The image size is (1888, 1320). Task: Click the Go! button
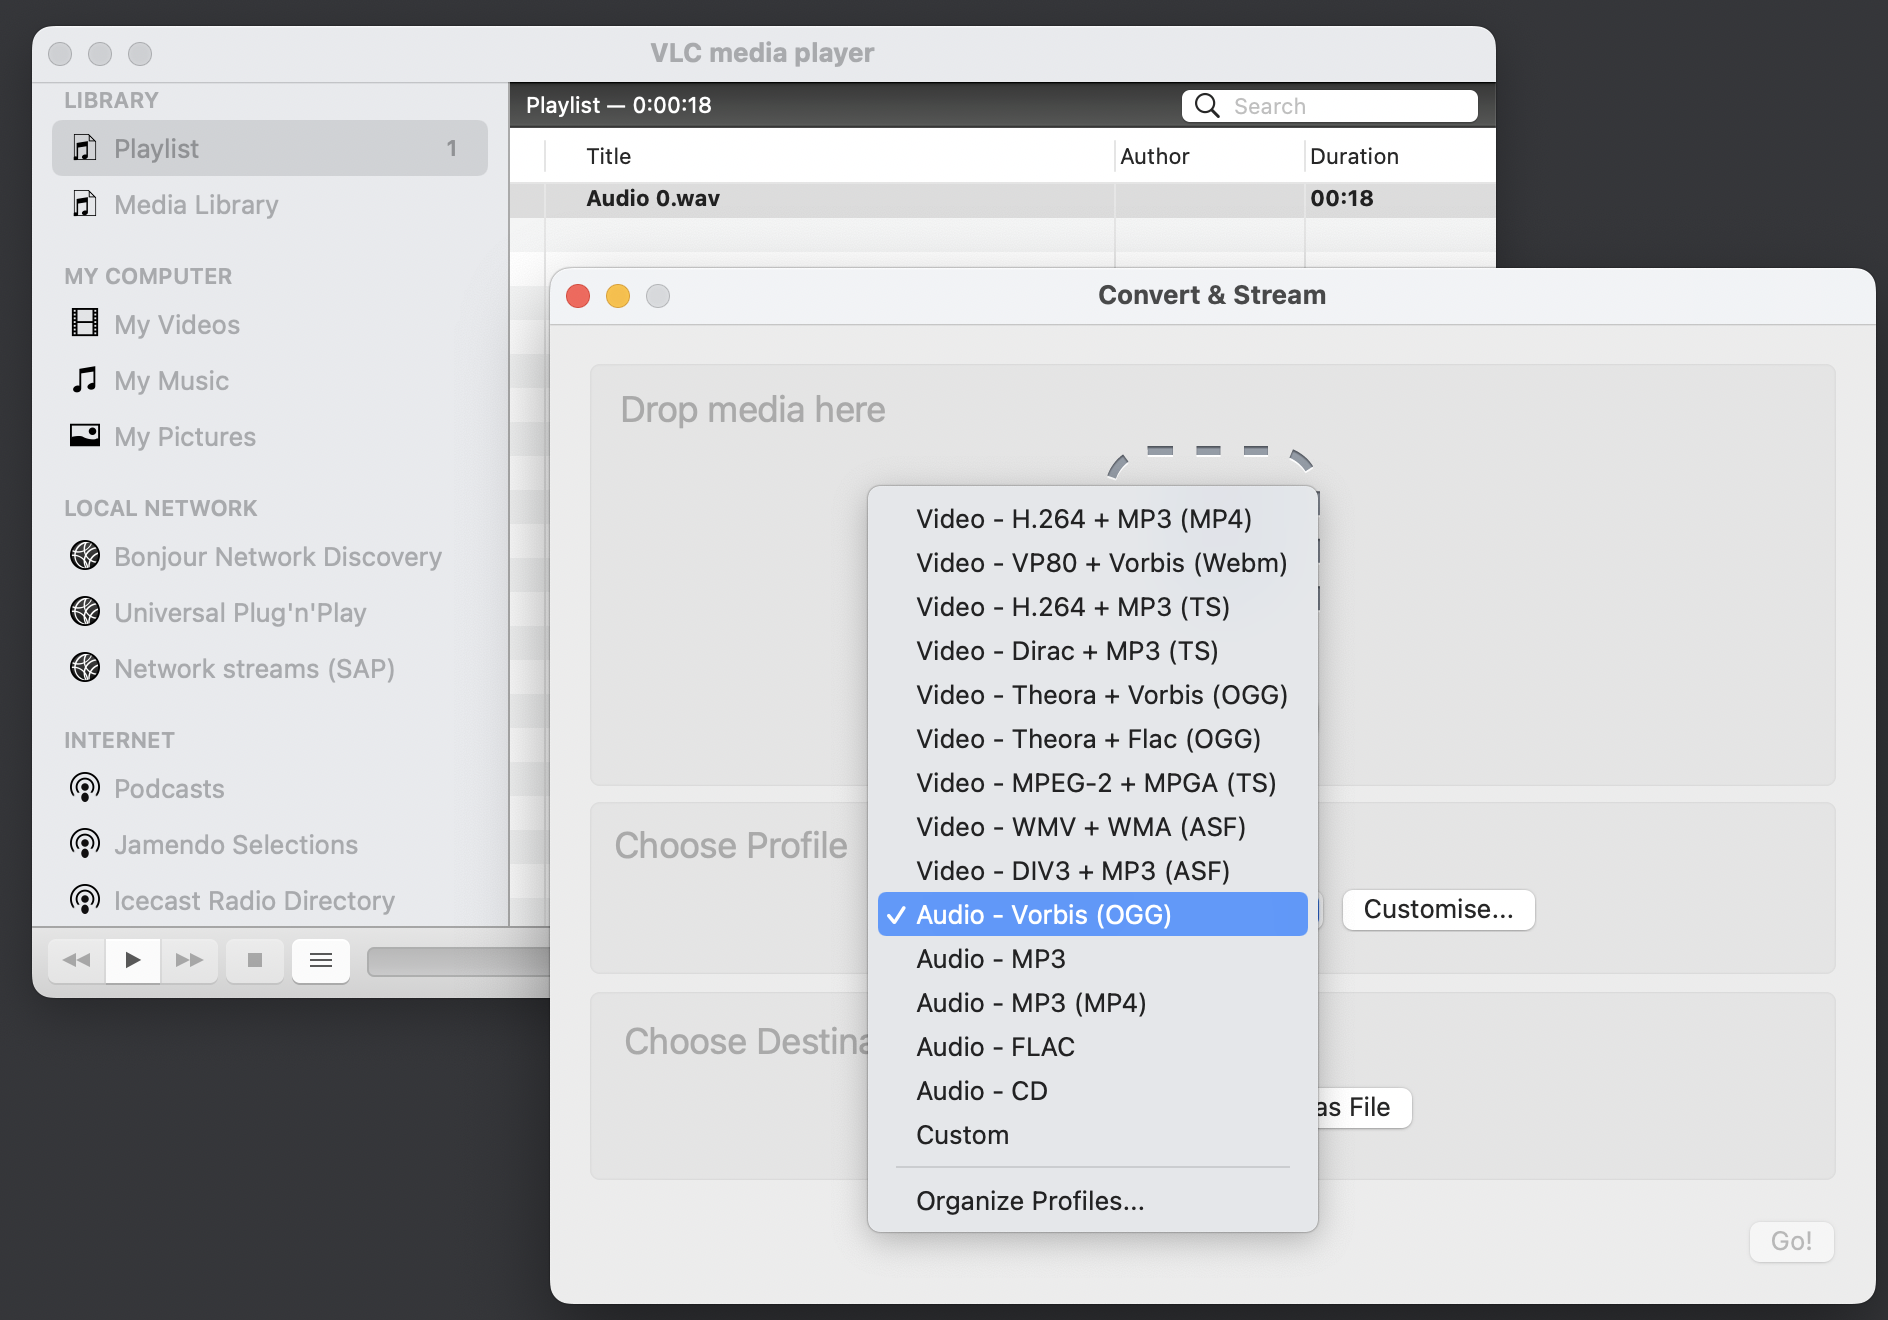click(1791, 1242)
